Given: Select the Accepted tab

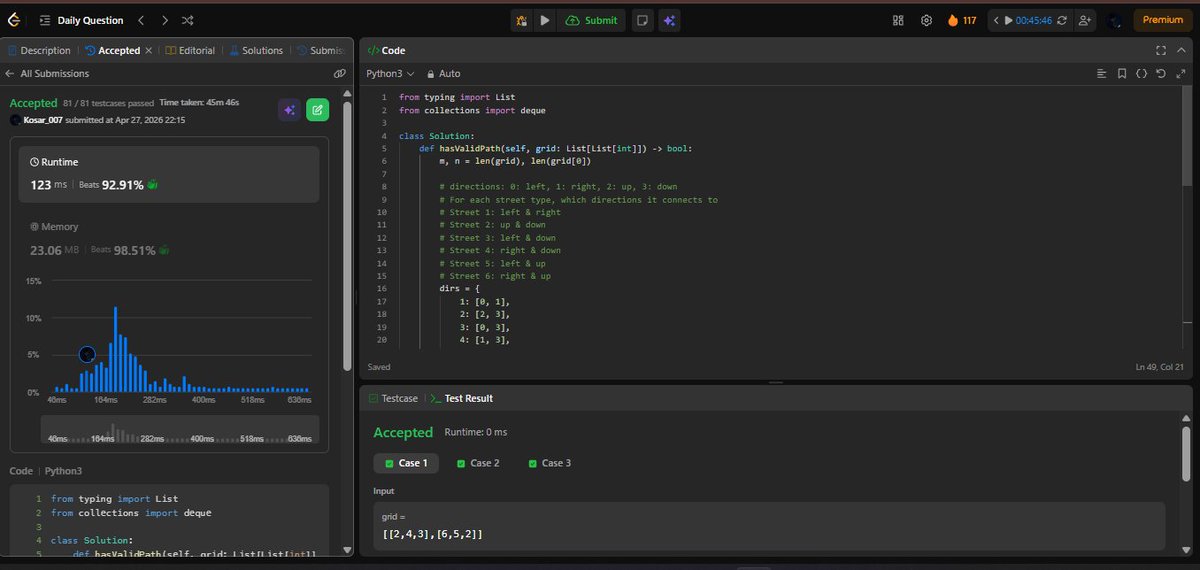Looking at the screenshot, I should (x=112, y=50).
